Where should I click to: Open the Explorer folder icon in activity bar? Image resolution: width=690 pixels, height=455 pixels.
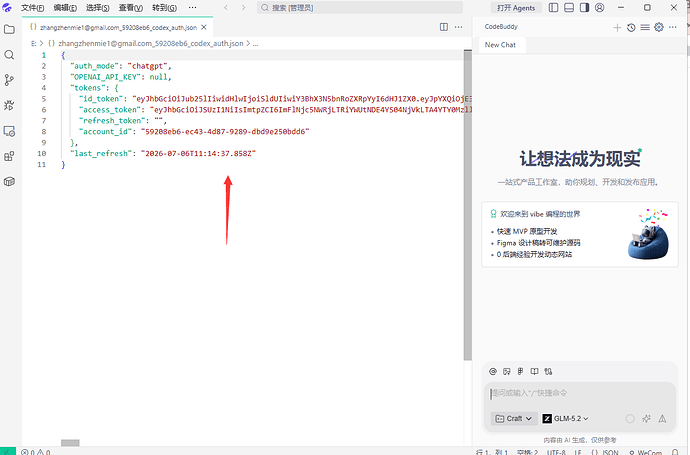click(9, 29)
